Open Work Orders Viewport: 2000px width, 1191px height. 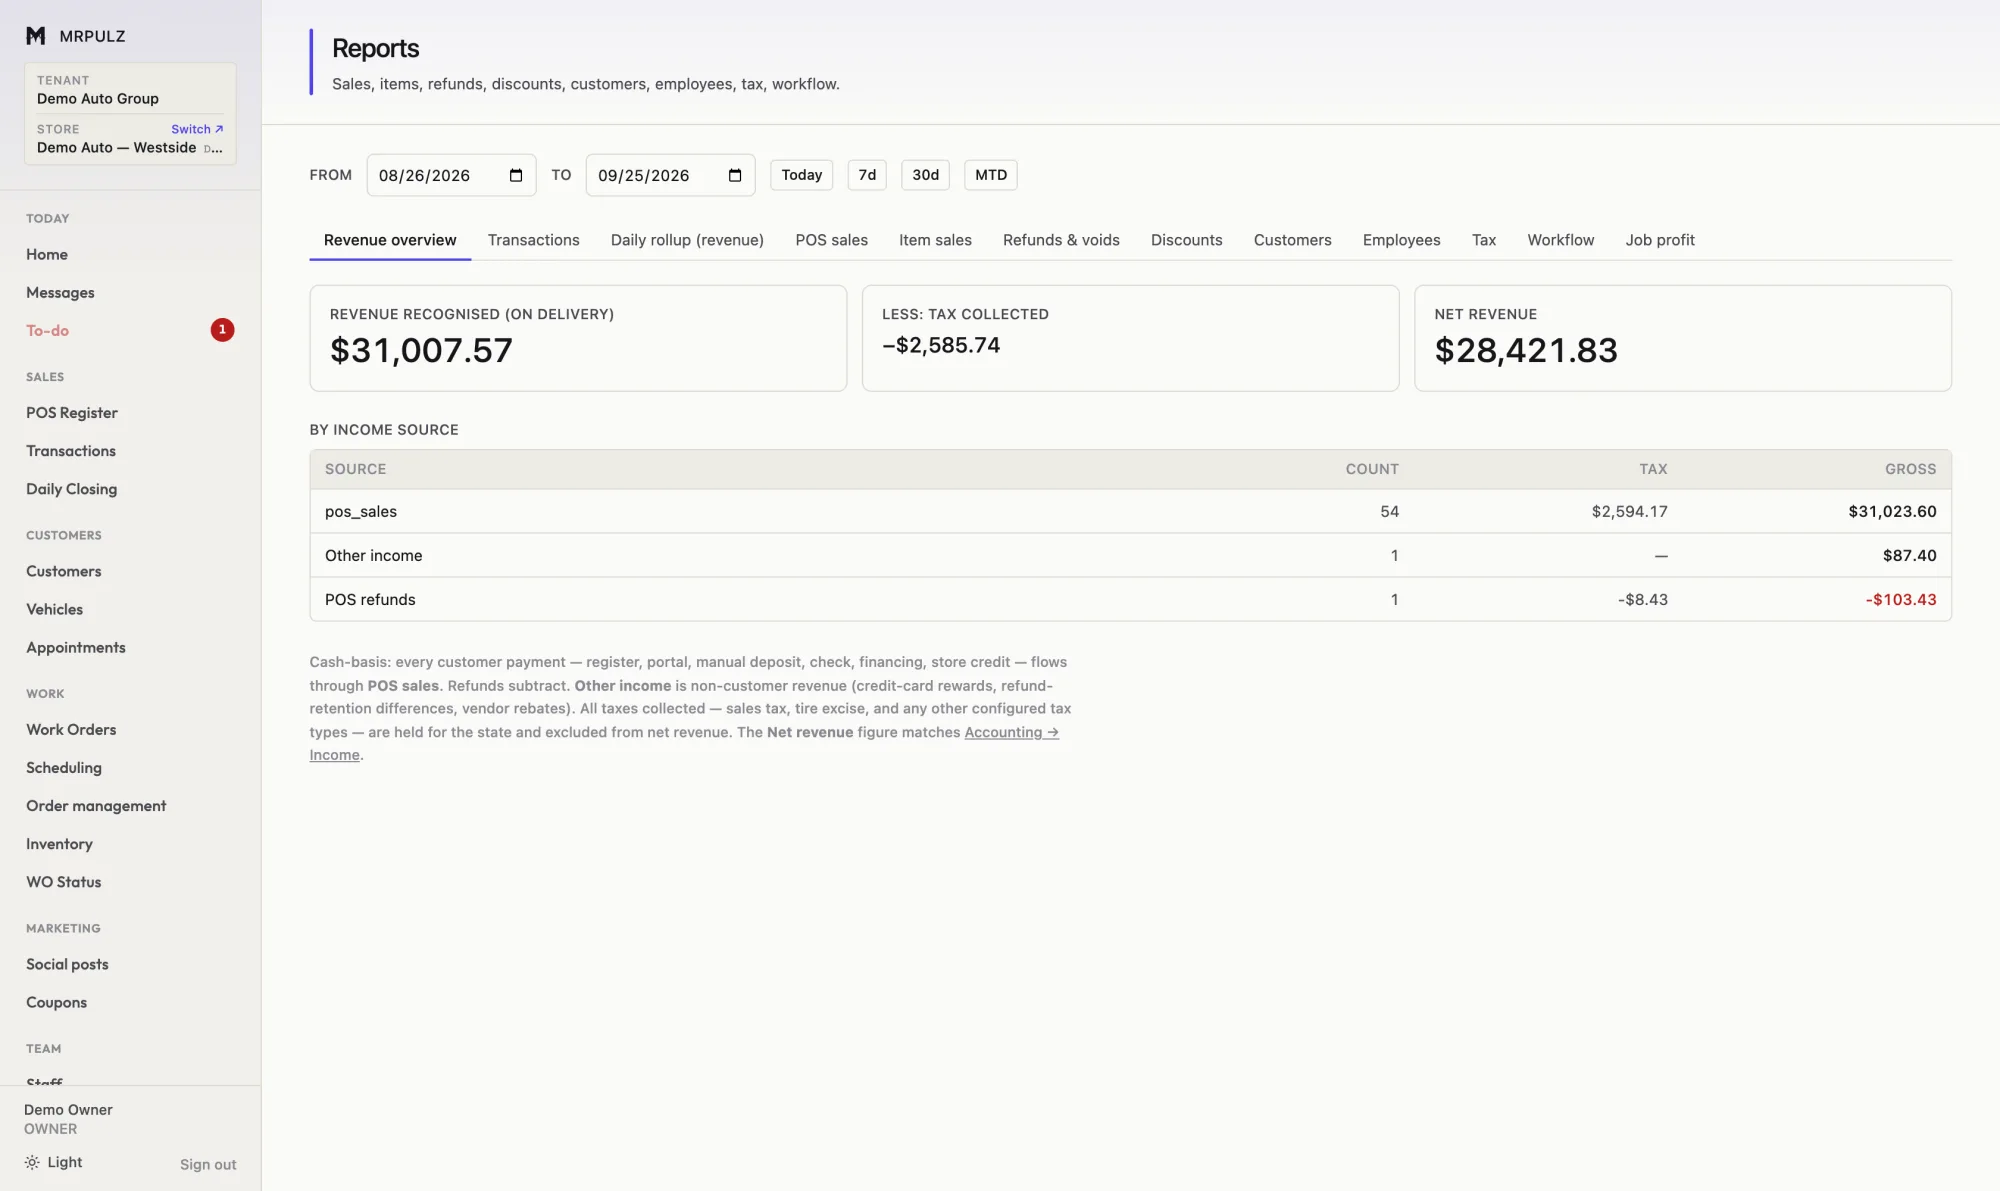[x=71, y=730]
